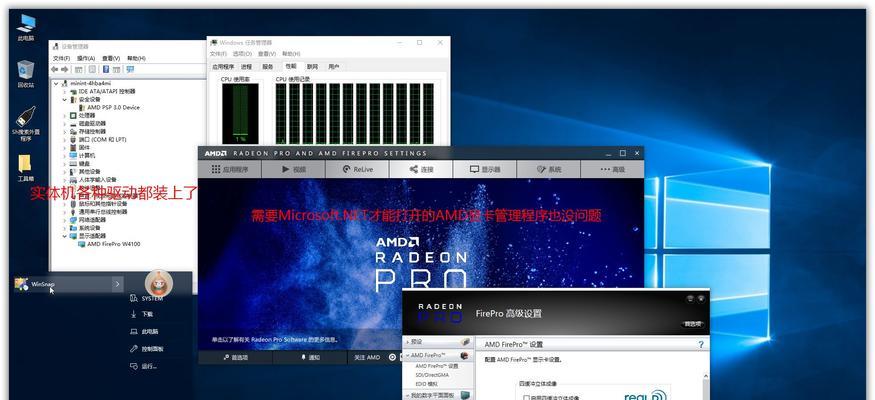
Task: Click the forward arrow in the Device Manager toolbar
Action: point(65,70)
